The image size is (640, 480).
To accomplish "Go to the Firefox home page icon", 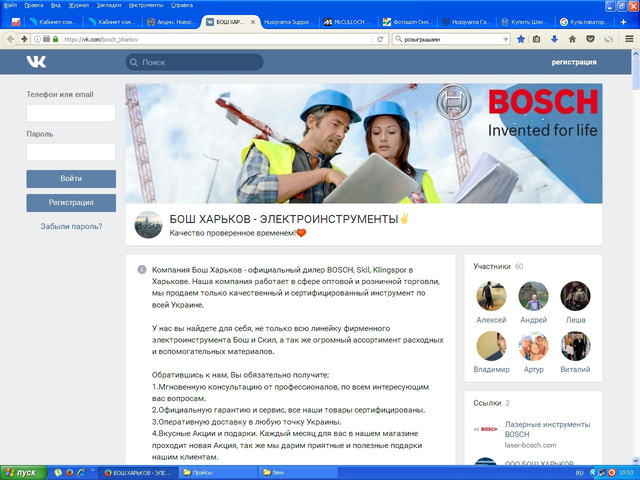I will (572, 39).
